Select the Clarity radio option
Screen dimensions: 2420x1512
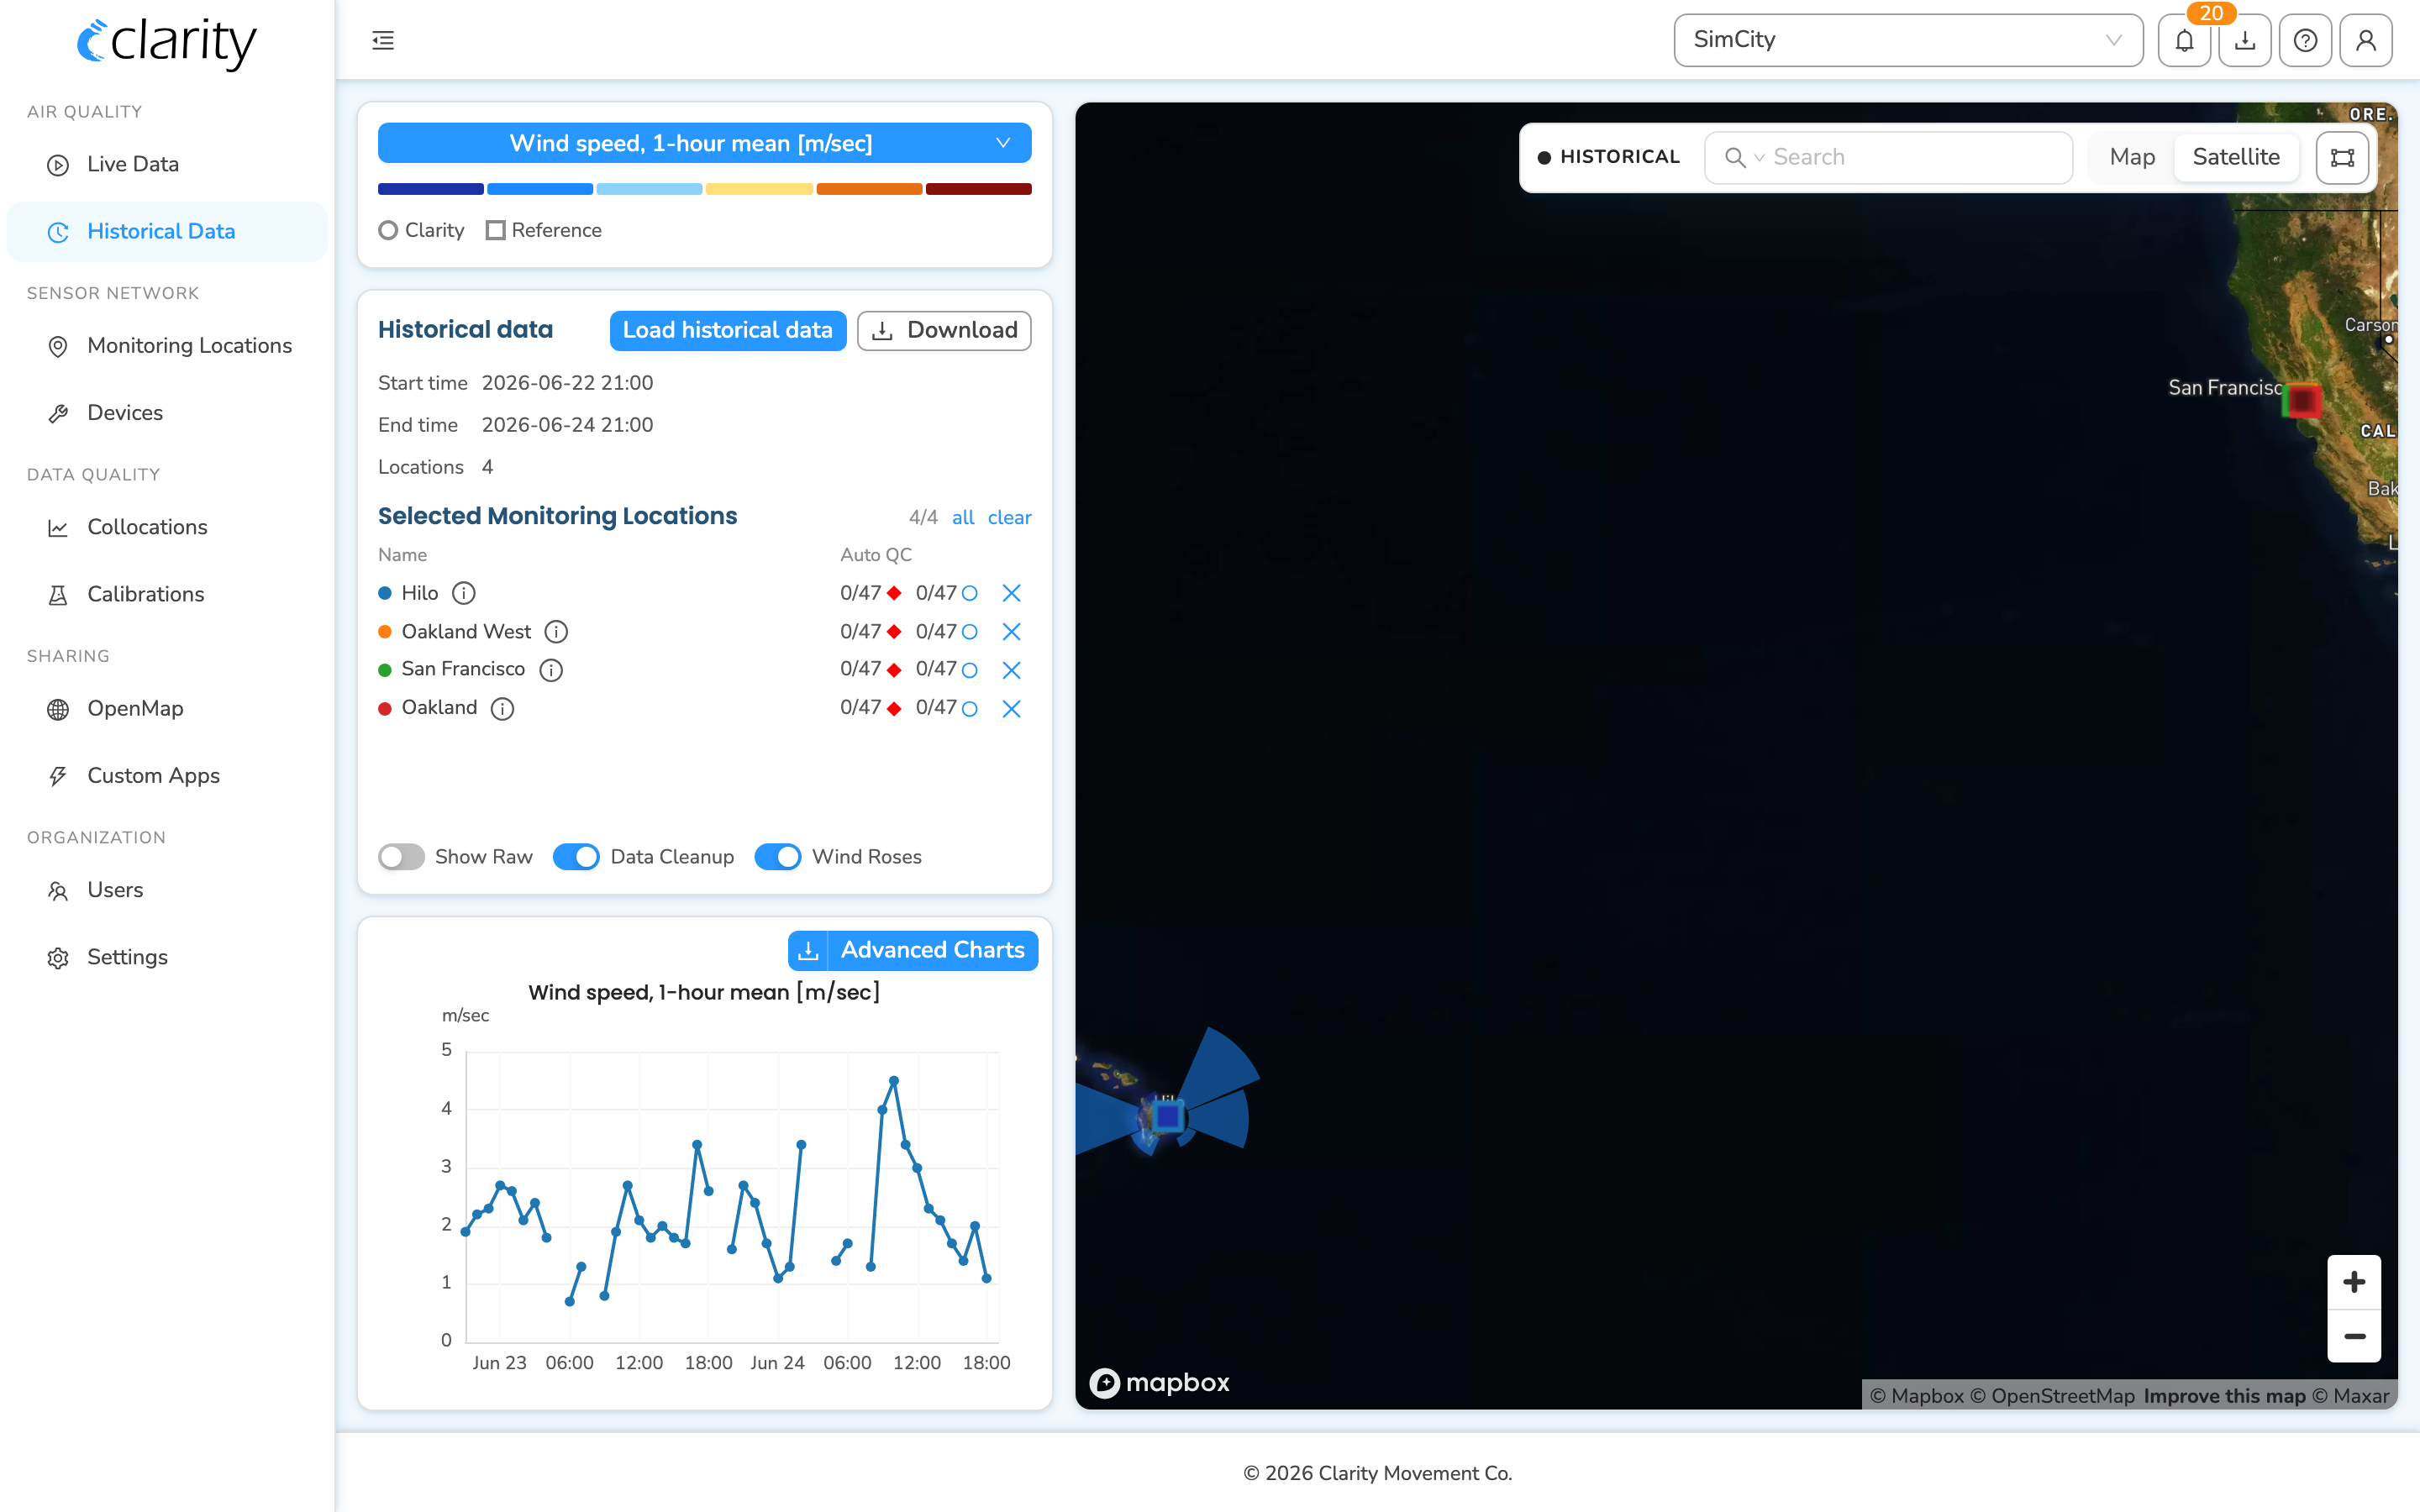pyautogui.click(x=388, y=230)
